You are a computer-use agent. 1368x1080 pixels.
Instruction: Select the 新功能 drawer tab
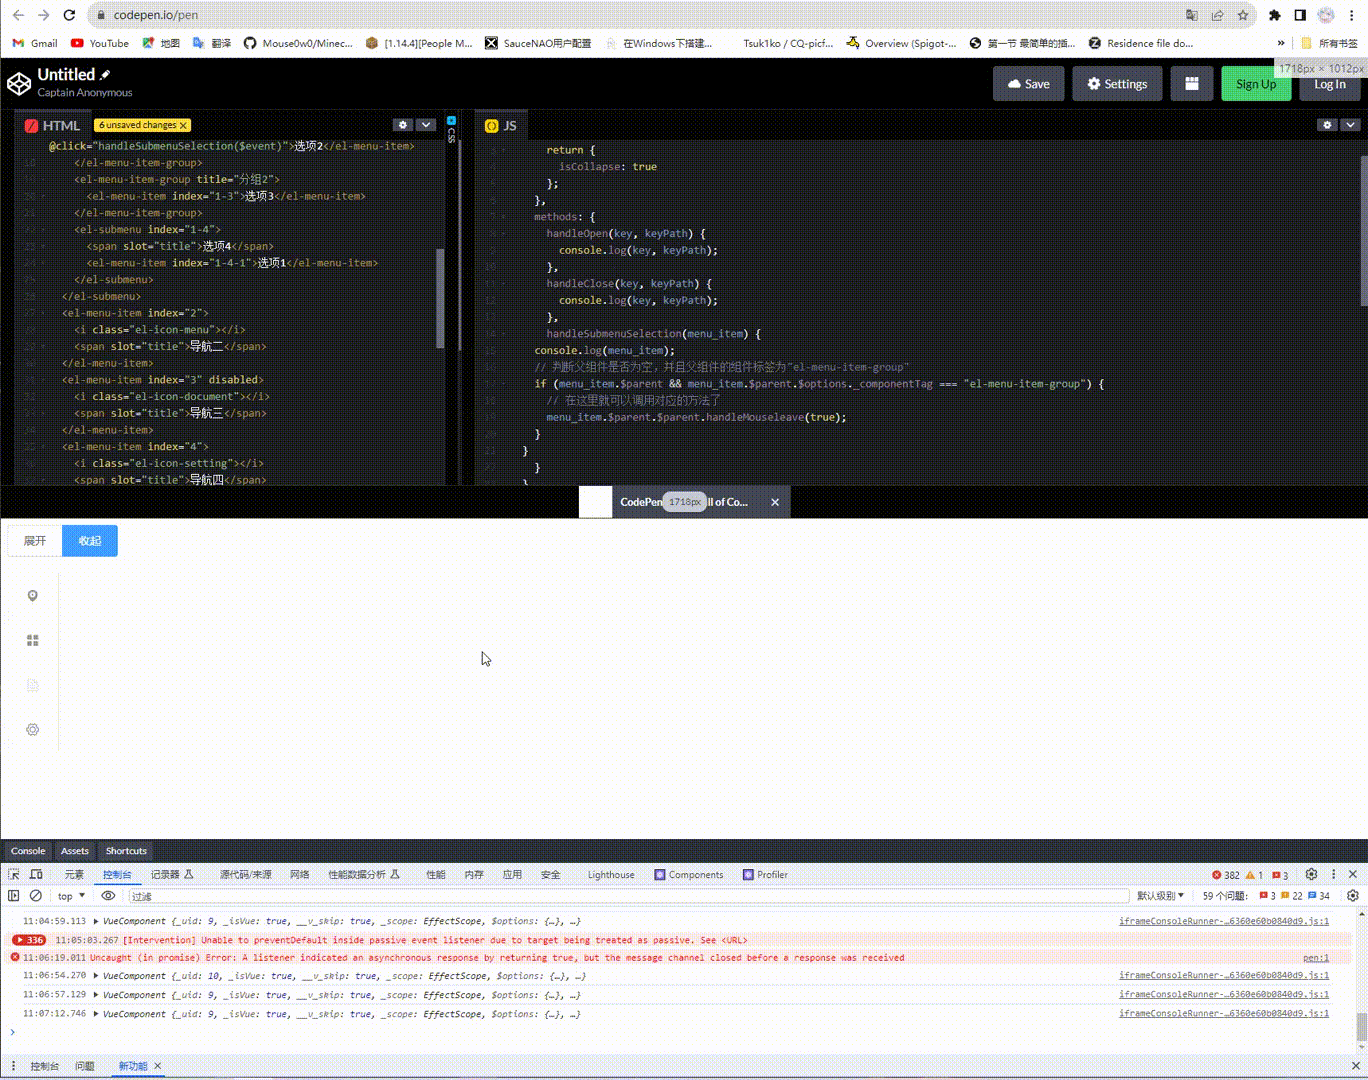point(133,1066)
